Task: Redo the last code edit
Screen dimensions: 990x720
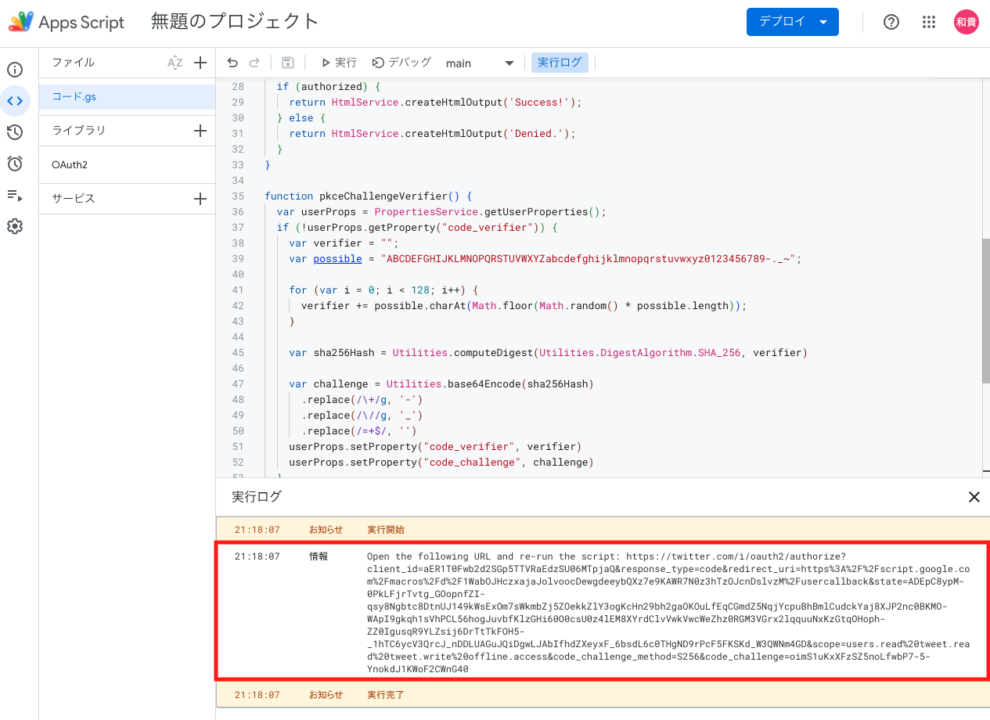Action: [255, 62]
